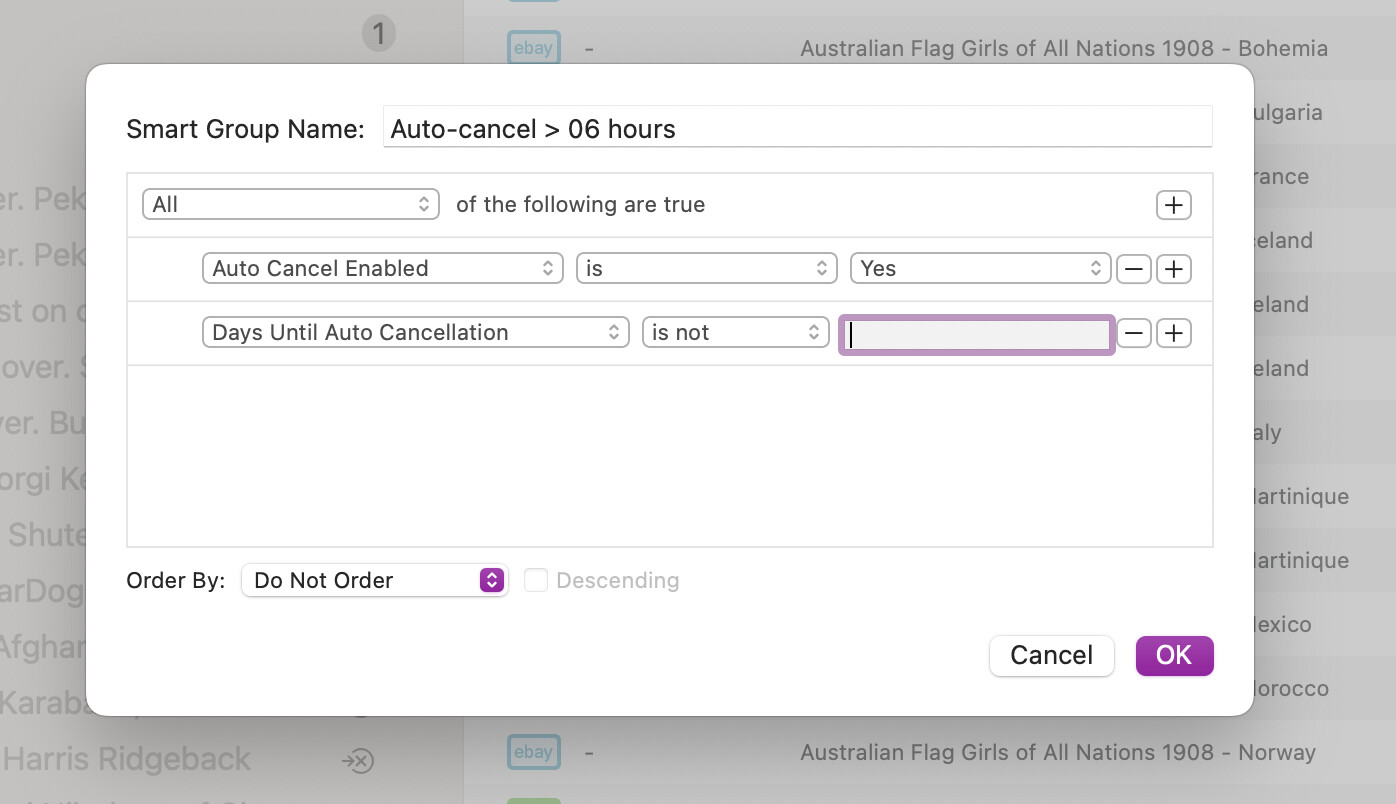Add a rule after Days Until Auto Cancellation
Screen dimensions: 1396x804
pos(1173,333)
